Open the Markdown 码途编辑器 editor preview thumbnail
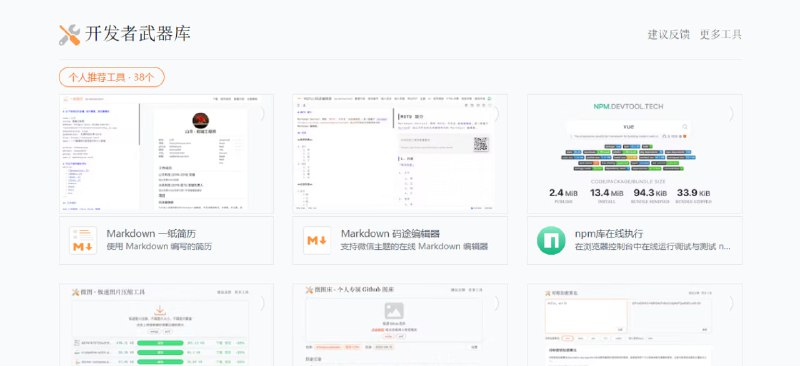Screen dimensions: 800x366 pyautogui.click(x=400, y=154)
